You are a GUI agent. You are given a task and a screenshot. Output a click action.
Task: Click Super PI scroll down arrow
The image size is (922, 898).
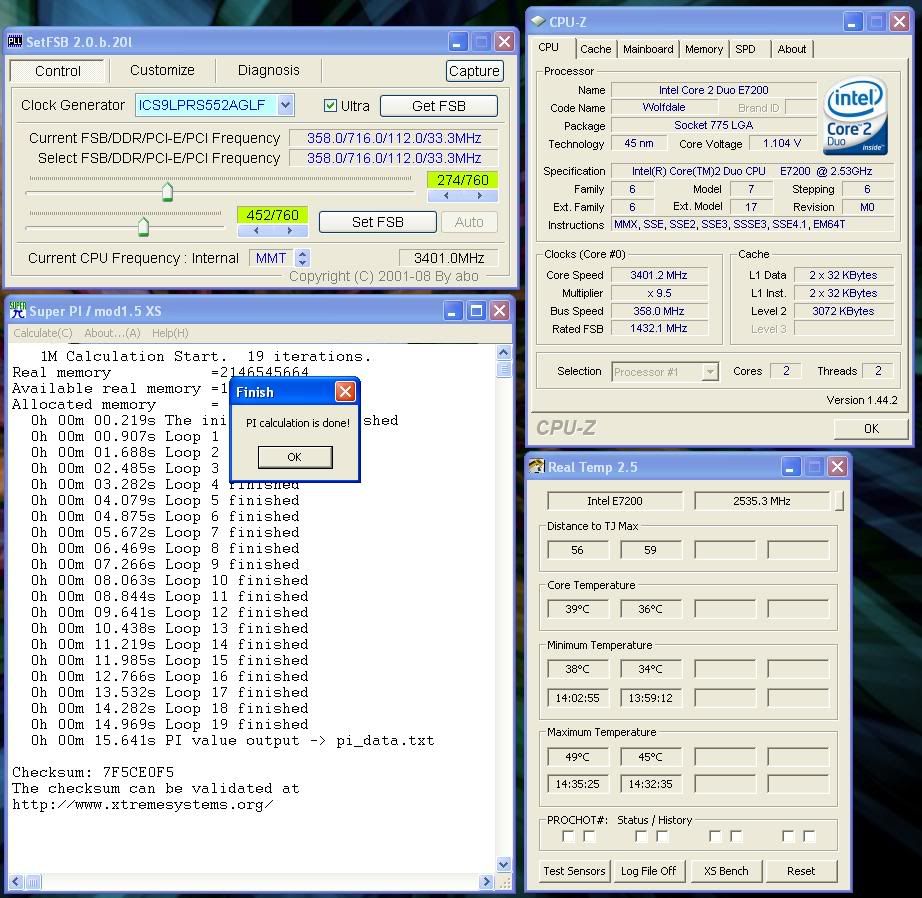(x=503, y=864)
